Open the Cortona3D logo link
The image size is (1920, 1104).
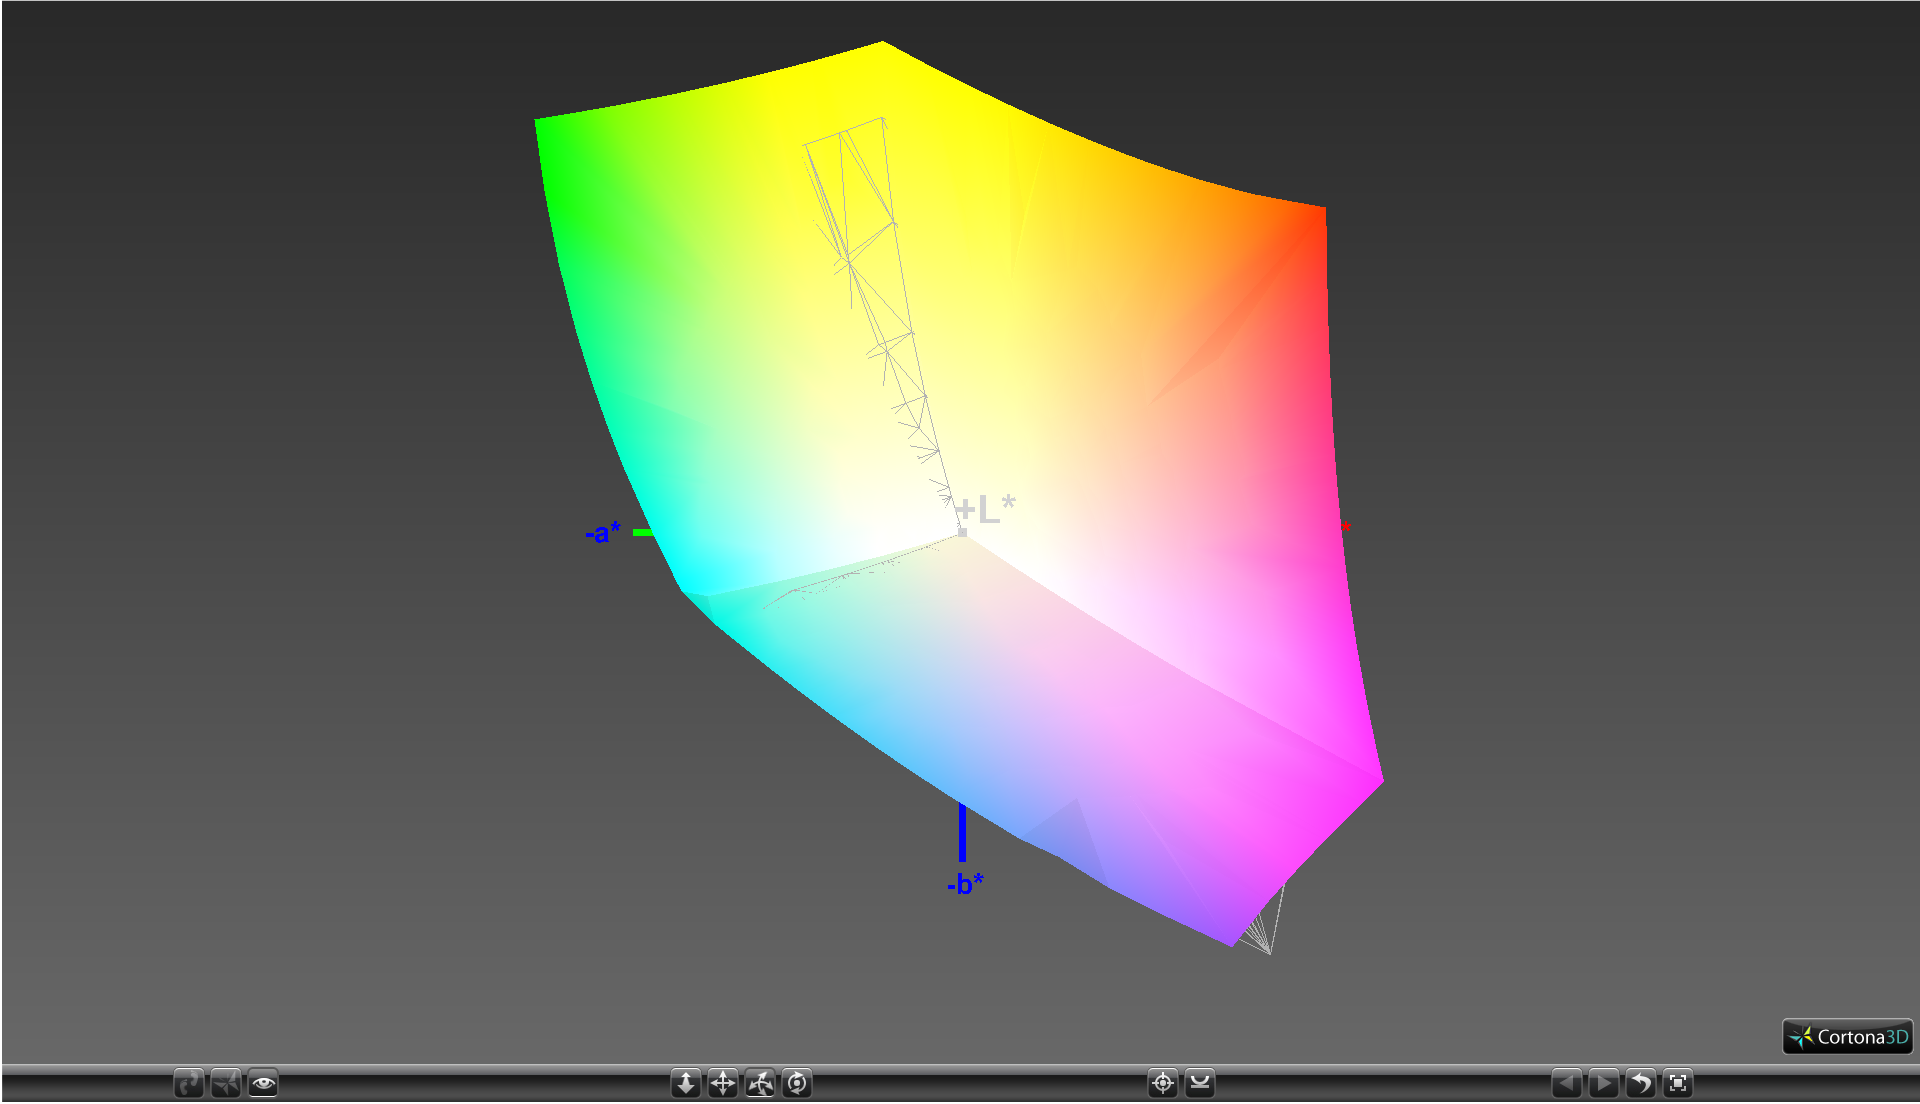(1847, 1037)
